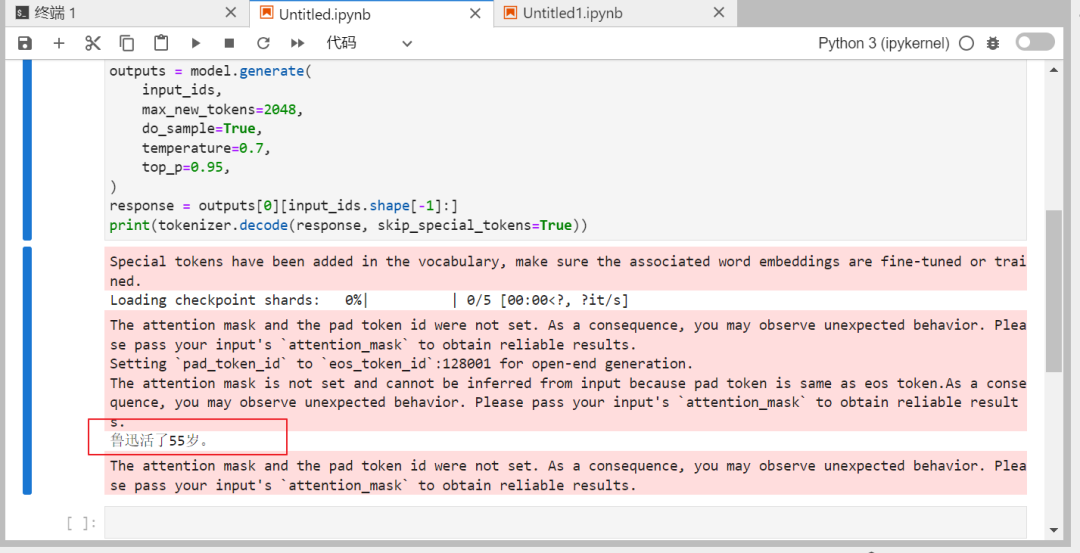This screenshot has height=553, width=1080.
Task: Click the vertical scrollbar thumb
Action: [1054, 291]
